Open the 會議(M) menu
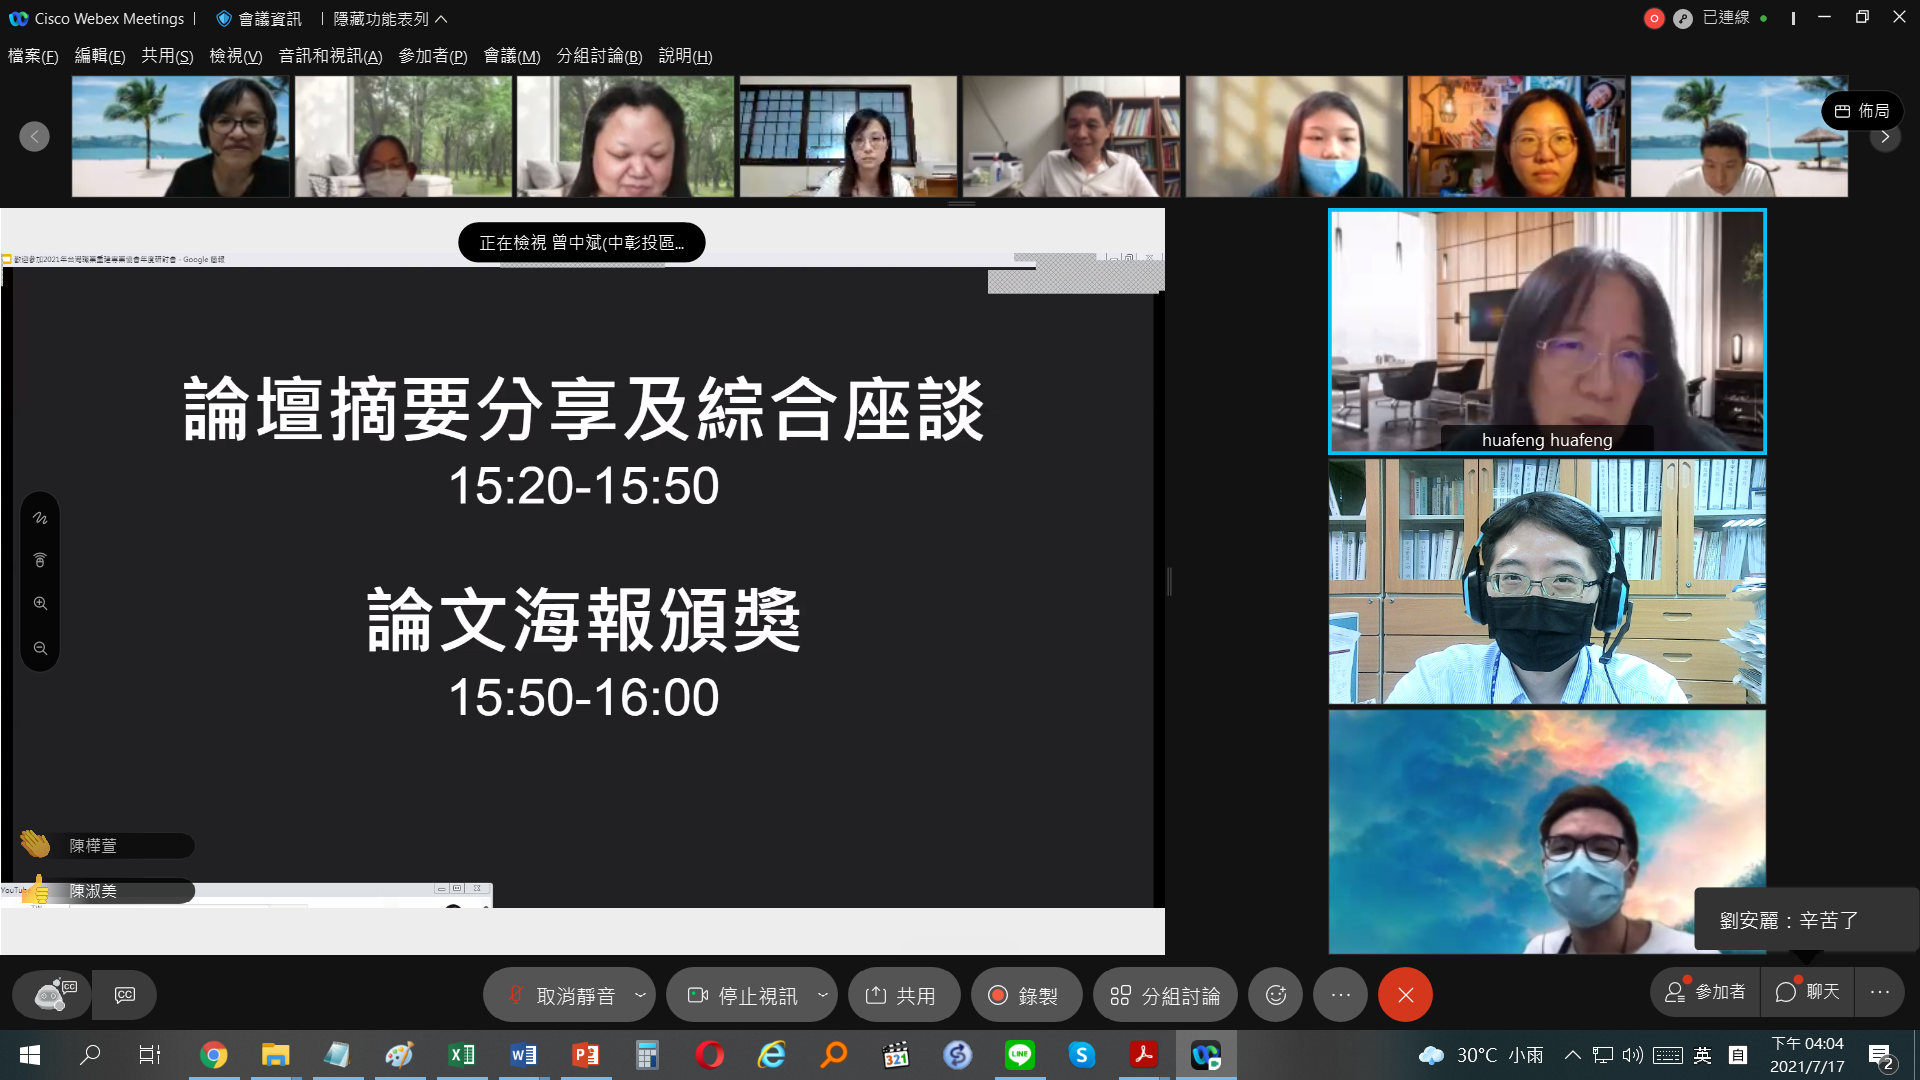1920x1080 pixels. pos(512,56)
